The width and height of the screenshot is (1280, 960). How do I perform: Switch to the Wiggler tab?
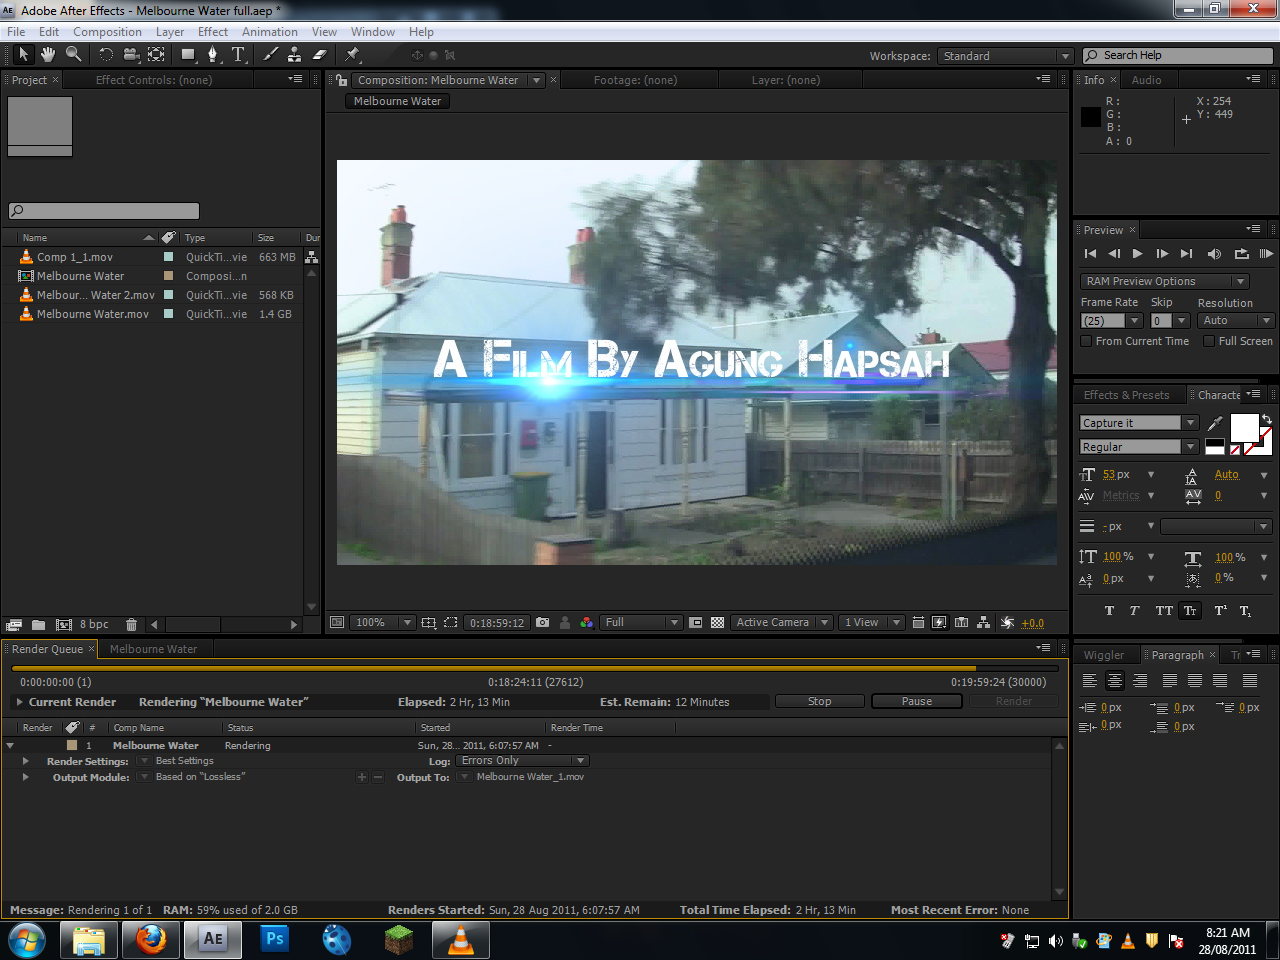pyautogui.click(x=1104, y=655)
